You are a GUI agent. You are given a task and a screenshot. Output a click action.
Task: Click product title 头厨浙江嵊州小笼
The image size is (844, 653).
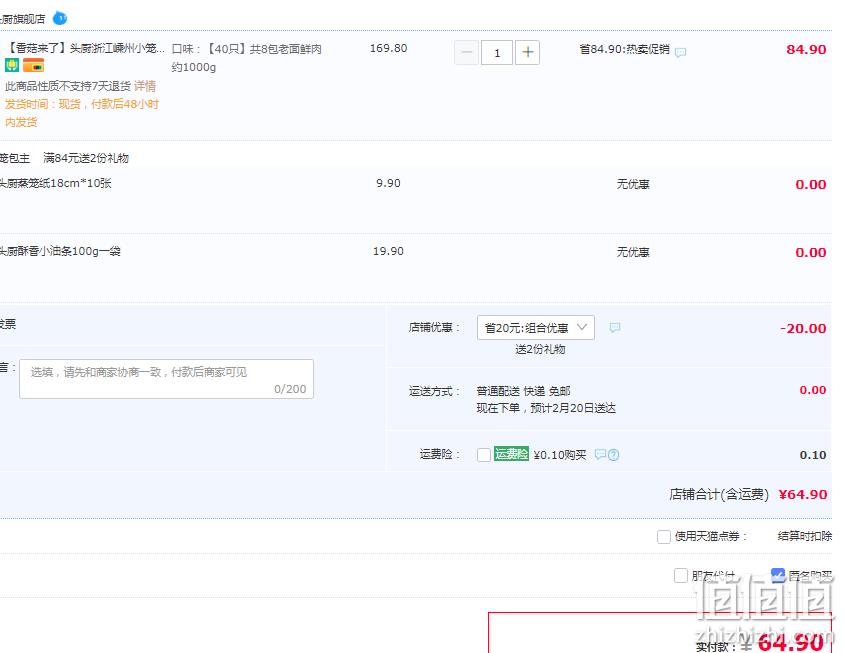click(85, 48)
